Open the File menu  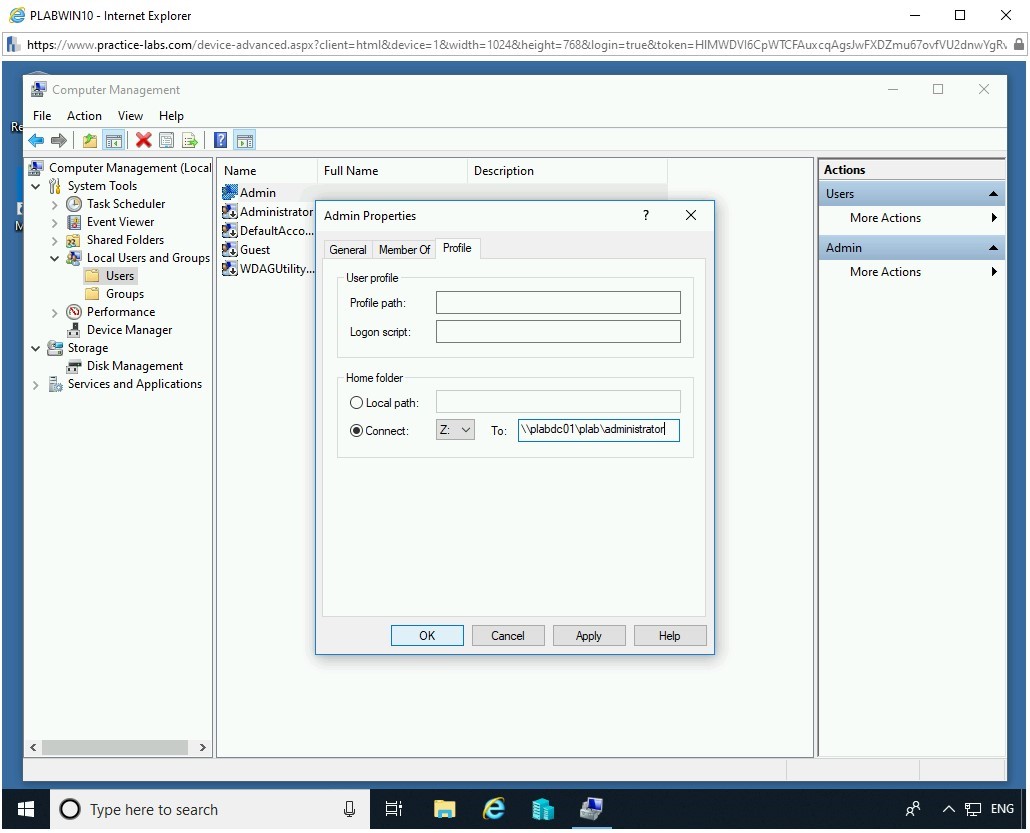[x=42, y=116]
